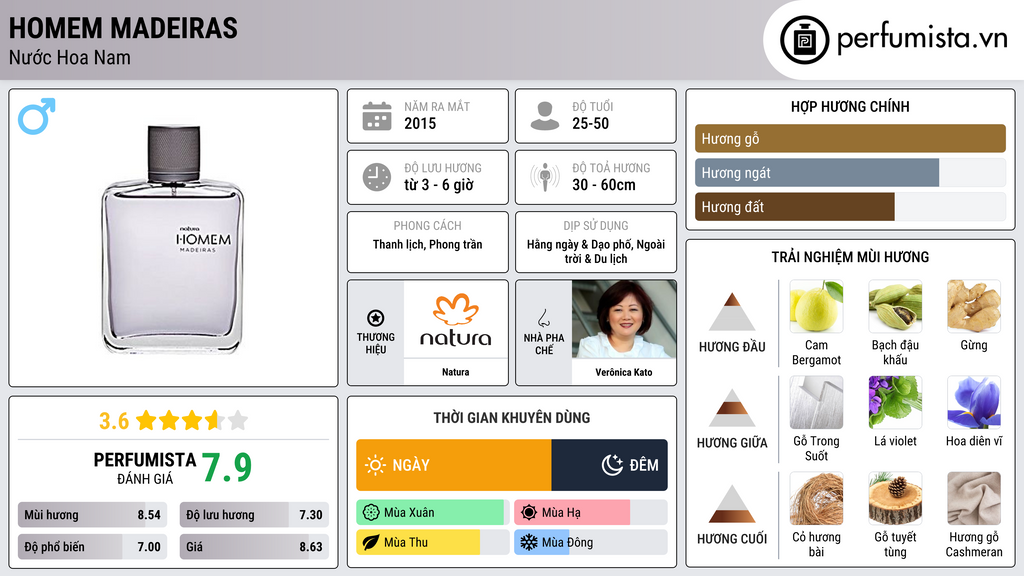Image resolution: width=1024 pixels, height=576 pixels.
Task: Click the HỢP HƯƠNG CHÍNH heading
Action: (850, 106)
